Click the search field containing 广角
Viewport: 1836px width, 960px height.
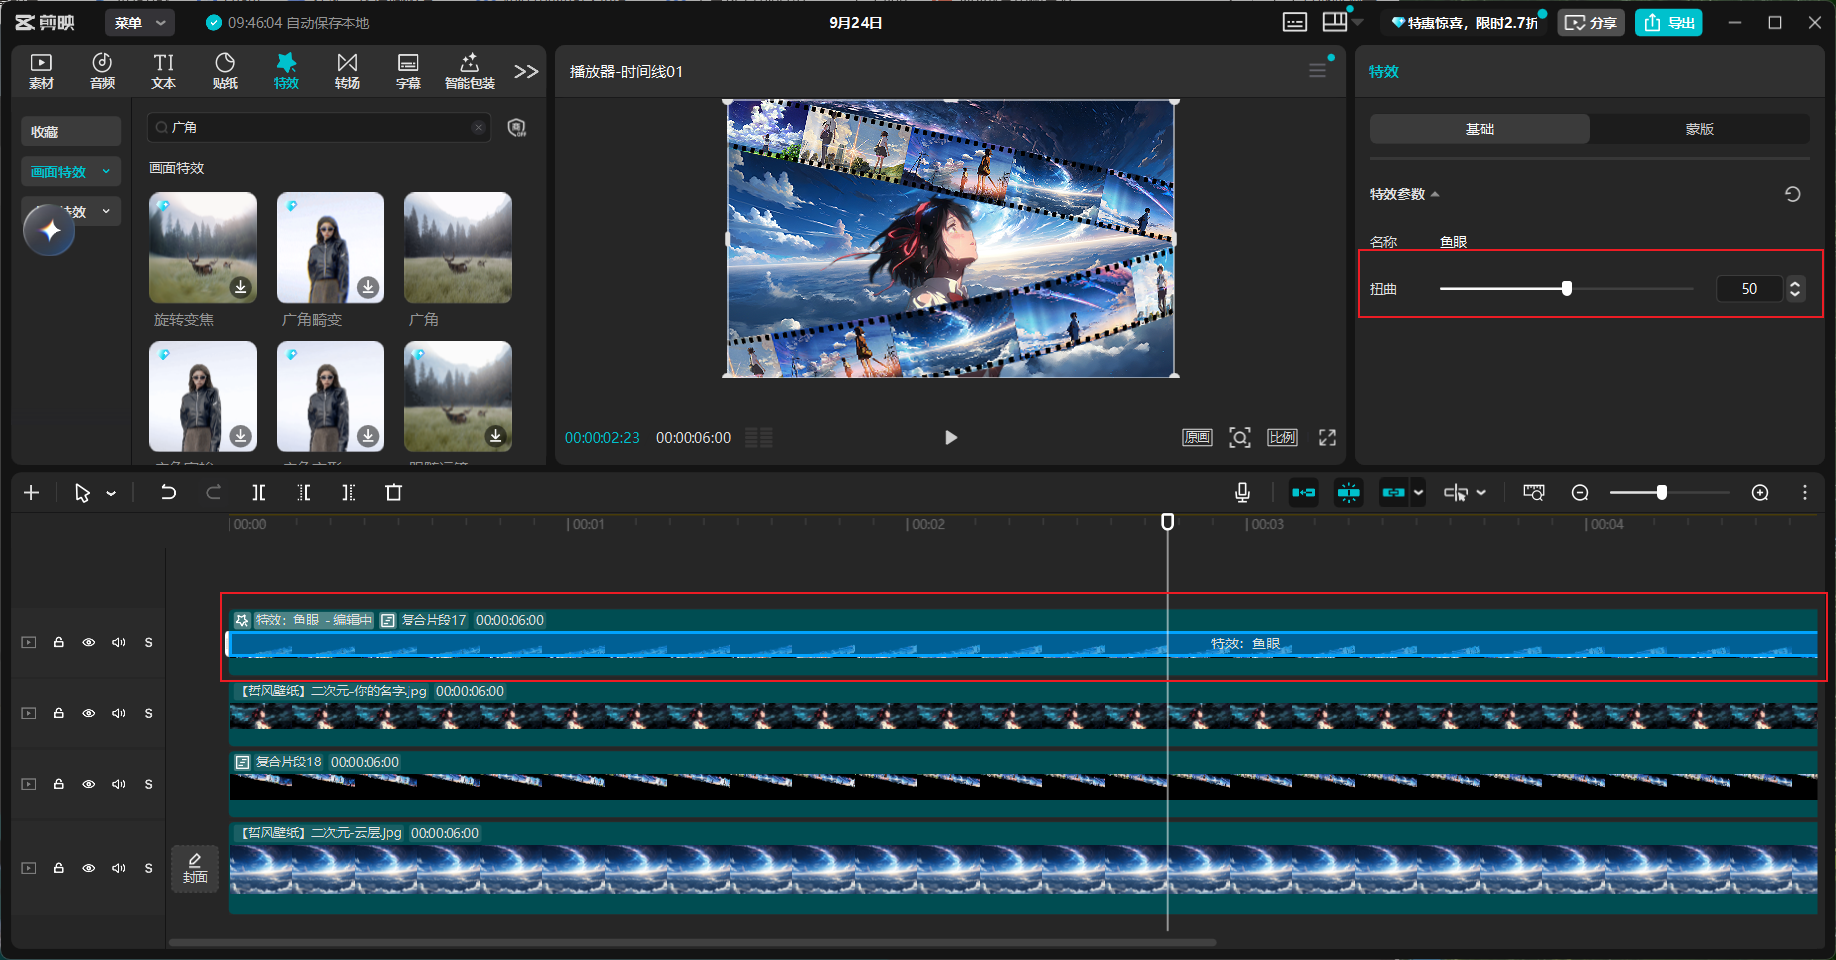pyautogui.click(x=319, y=127)
